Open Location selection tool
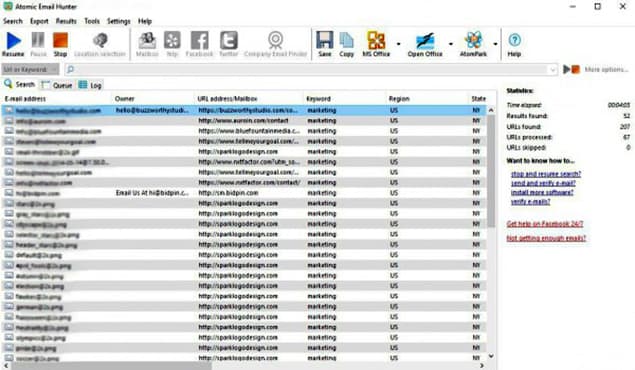 tap(100, 40)
